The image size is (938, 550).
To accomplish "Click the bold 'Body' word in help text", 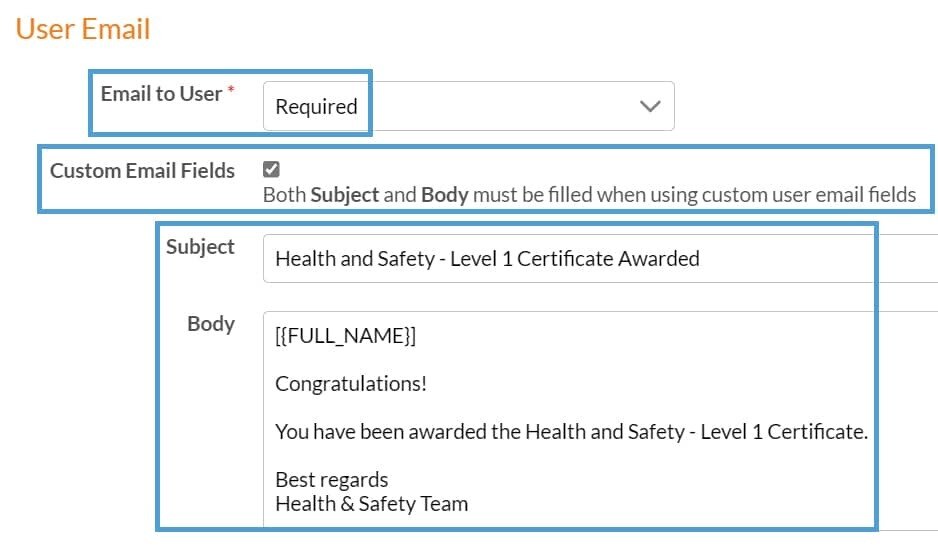I will click(x=444, y=195).
